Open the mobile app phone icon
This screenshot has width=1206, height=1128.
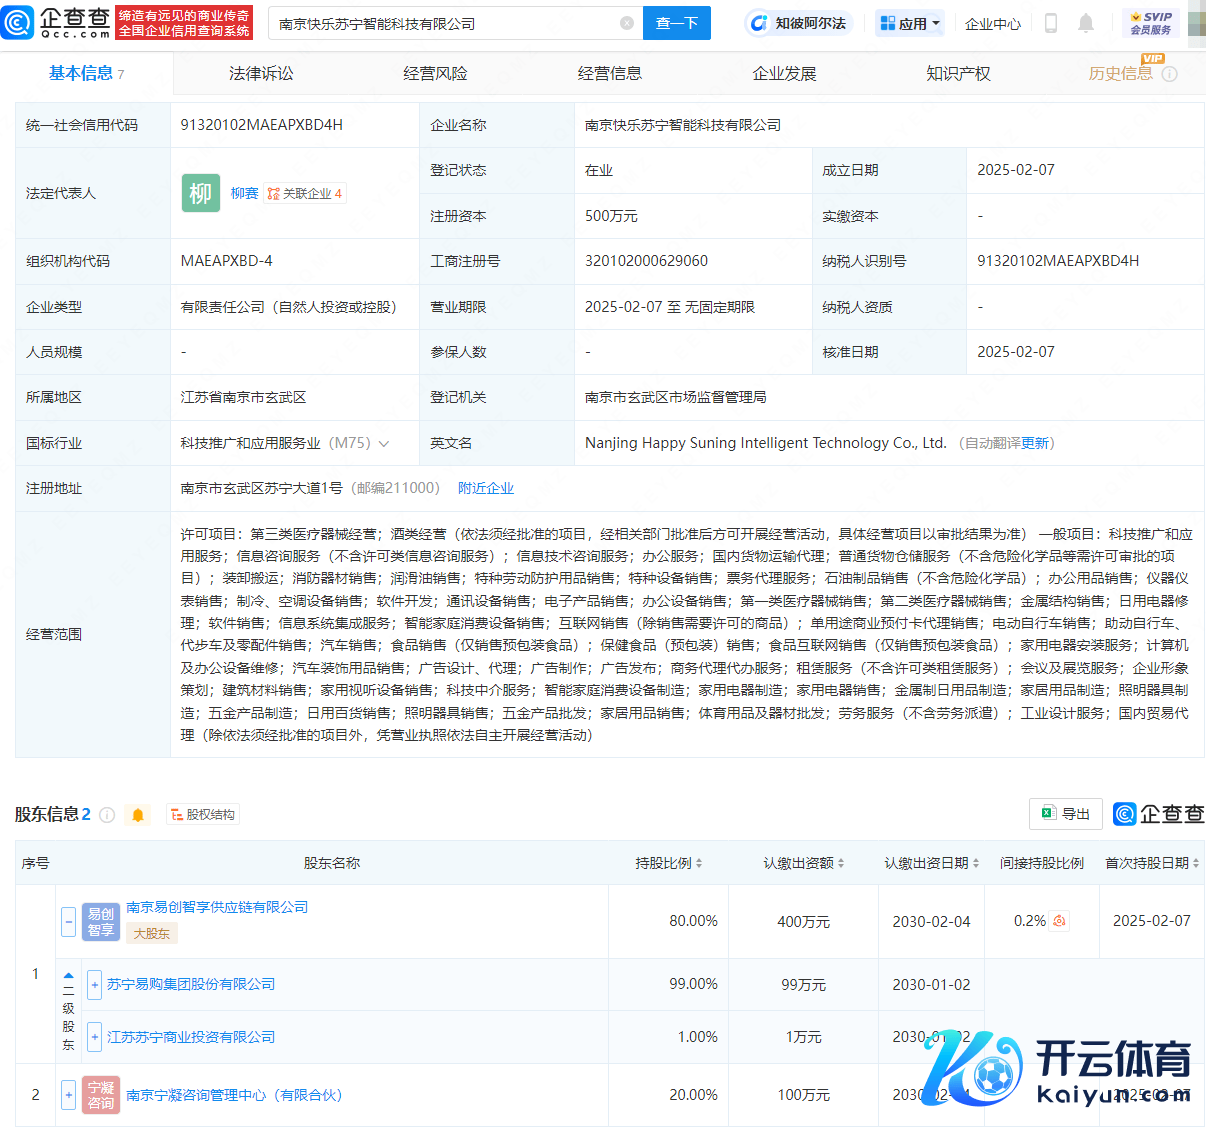[1050, 23]
